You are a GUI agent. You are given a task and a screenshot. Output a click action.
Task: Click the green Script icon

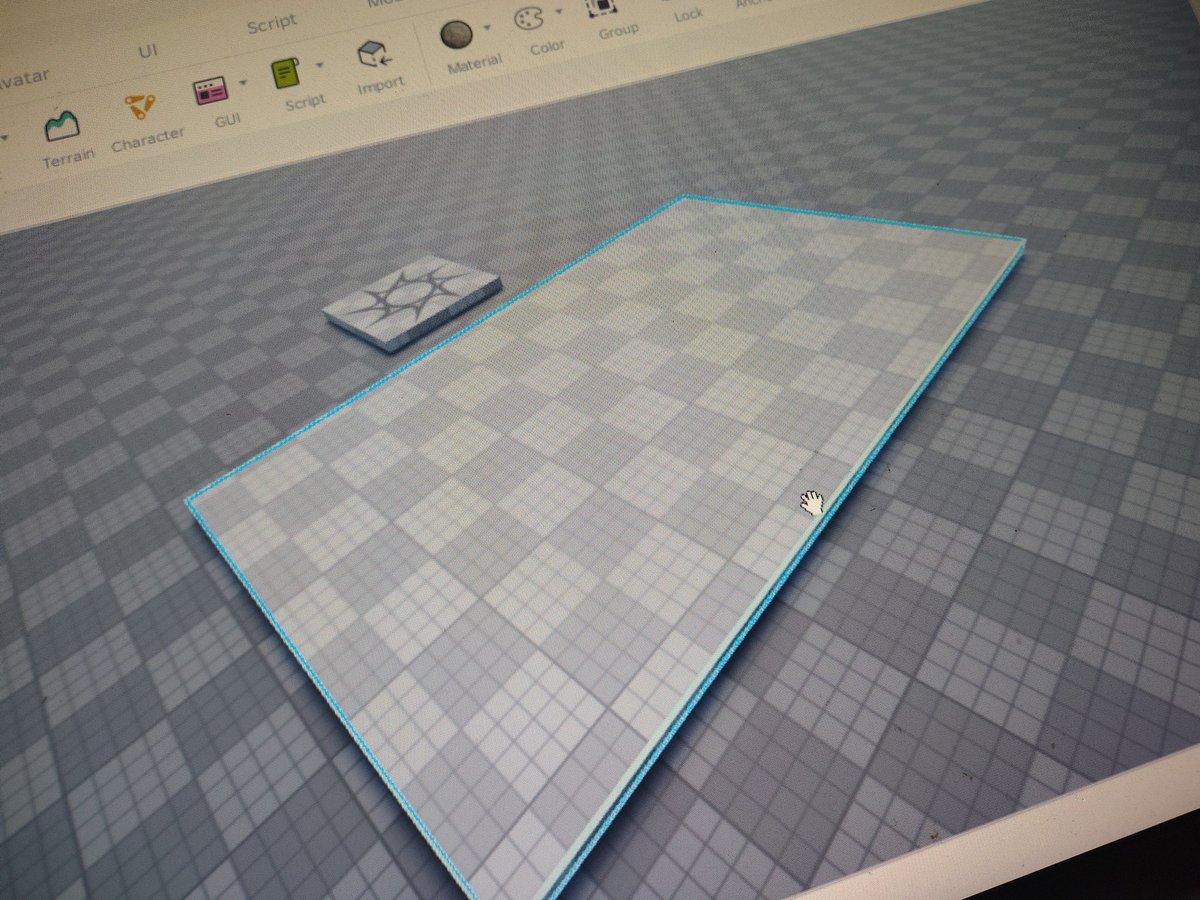coord(286,74)
